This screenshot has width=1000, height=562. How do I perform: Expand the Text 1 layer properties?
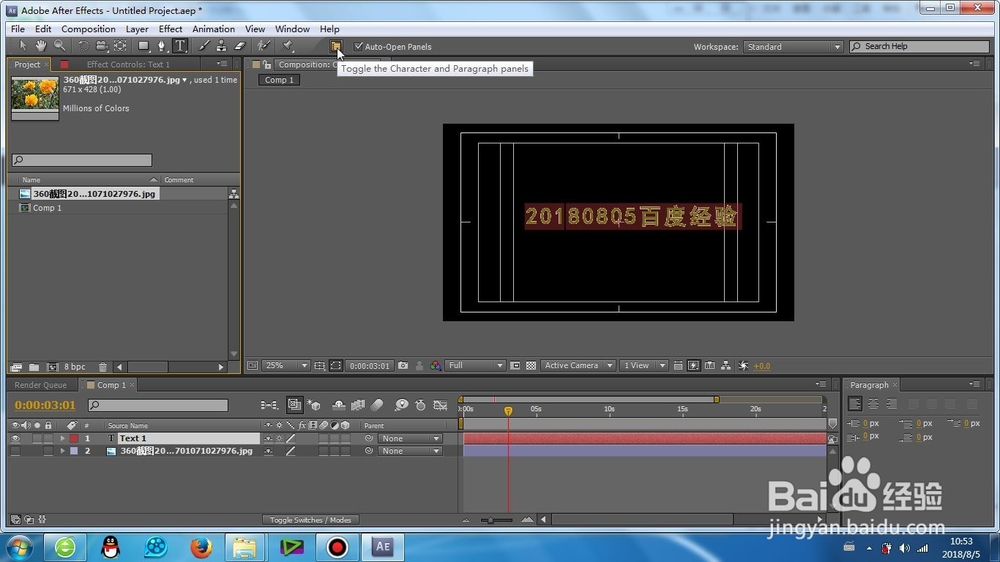point(62,438)
